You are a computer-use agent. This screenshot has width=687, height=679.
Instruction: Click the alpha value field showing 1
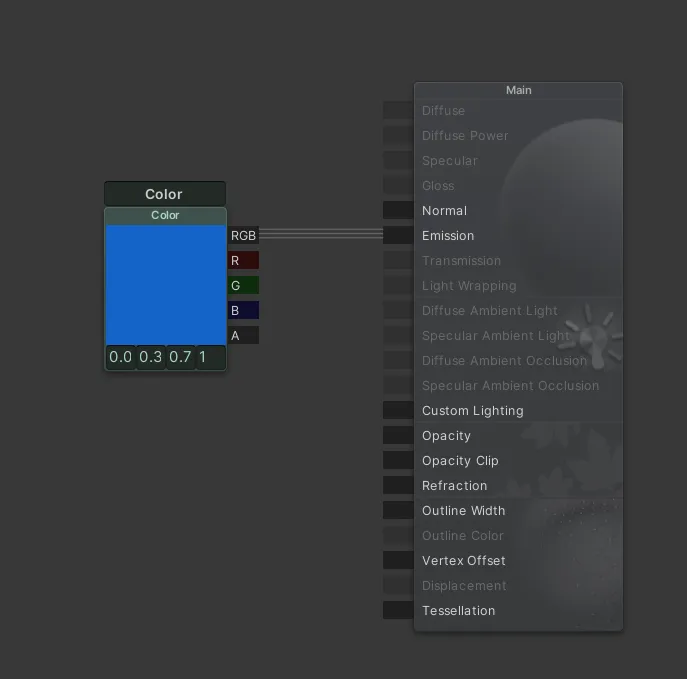coord(210,357)
